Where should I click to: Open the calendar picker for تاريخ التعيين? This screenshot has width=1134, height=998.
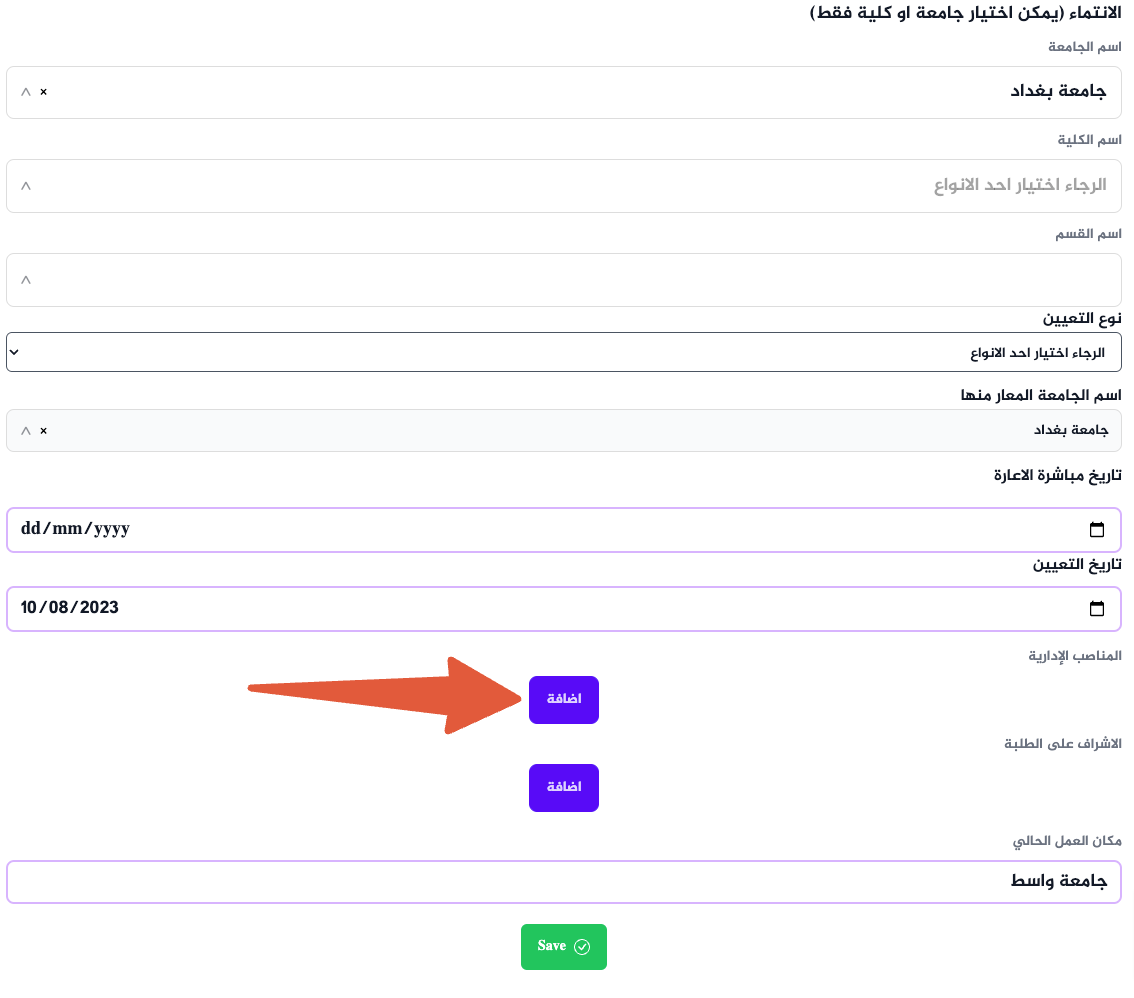pos(1097,608)
